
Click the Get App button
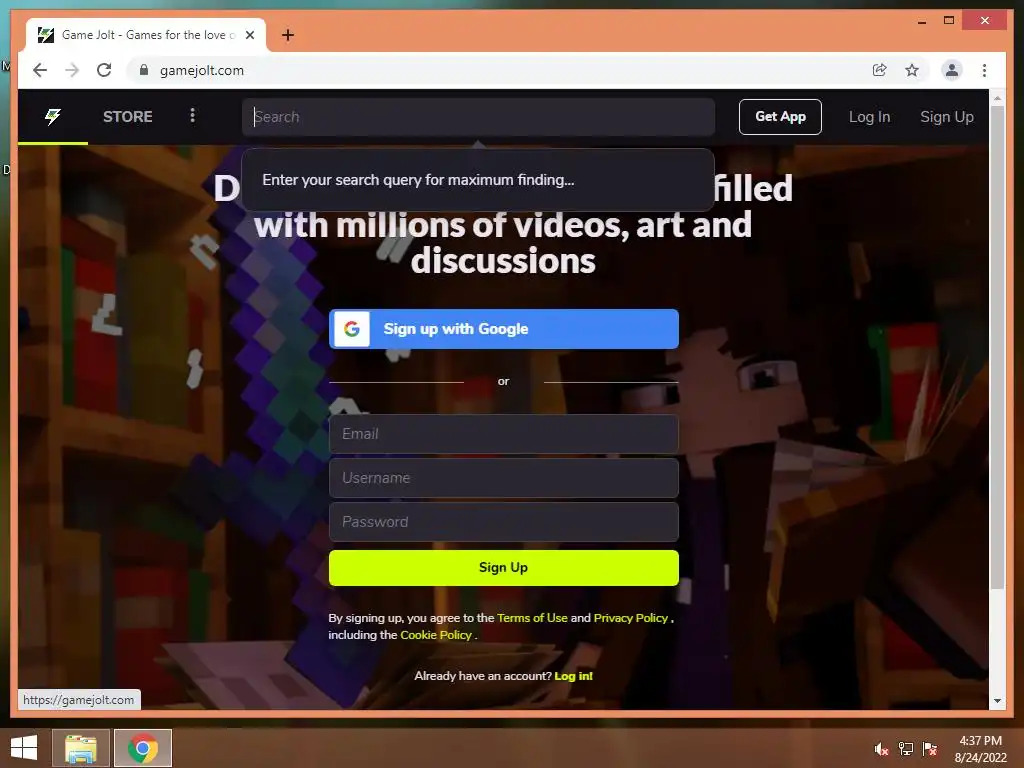(780, 117)
